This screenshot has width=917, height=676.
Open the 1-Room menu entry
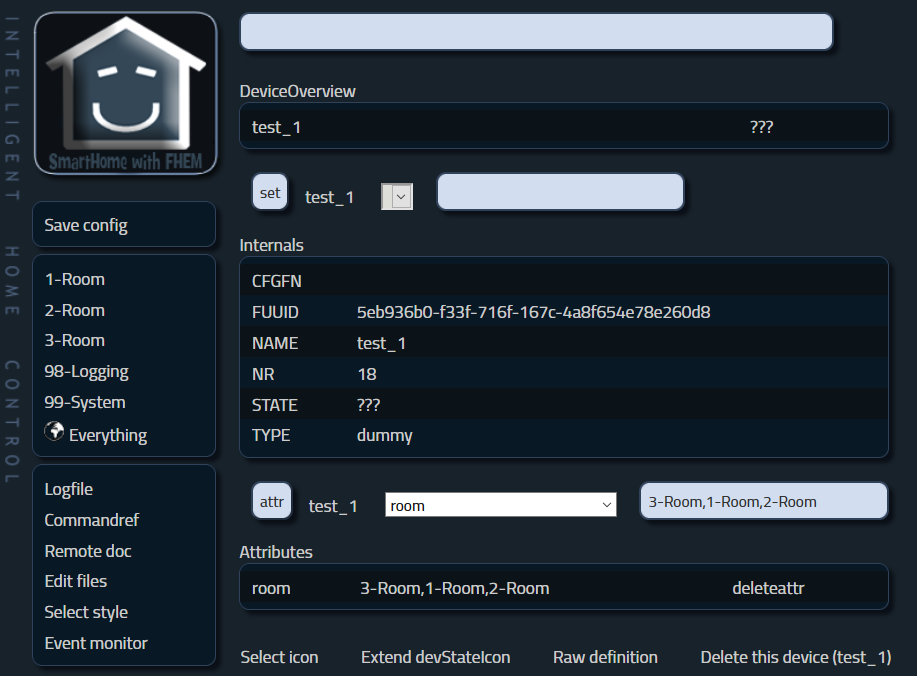point(75,279)
